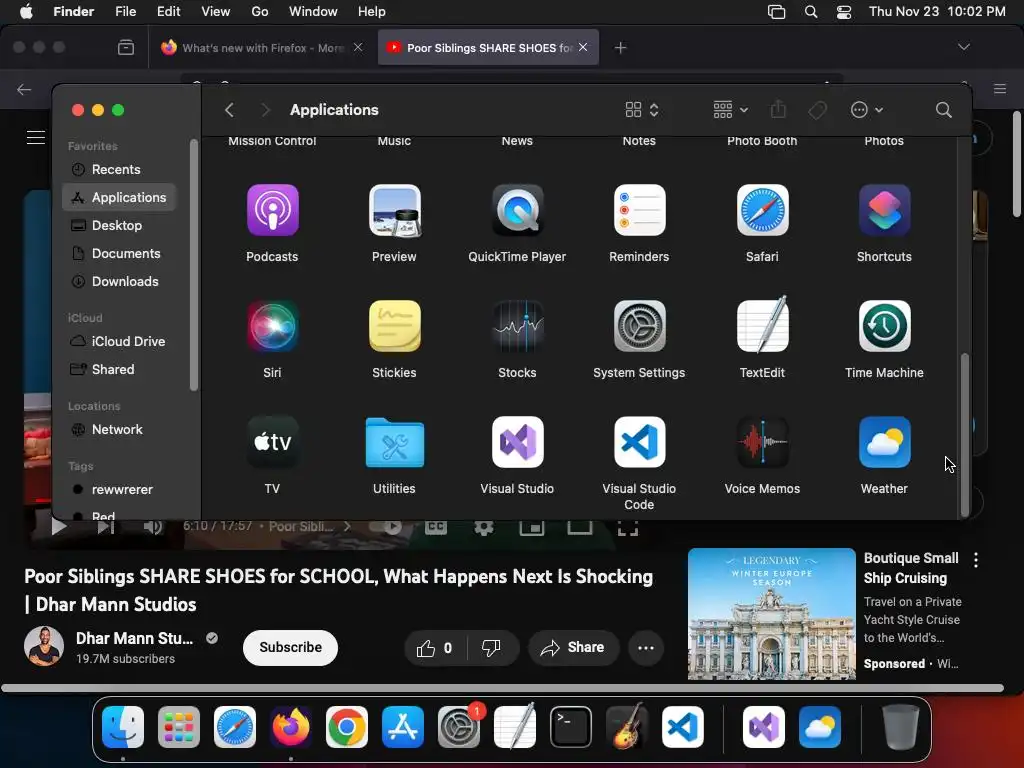Toggle macOS Control Center in menu bar
This screenshot has width=1024, height=768.
coord(844,12)
